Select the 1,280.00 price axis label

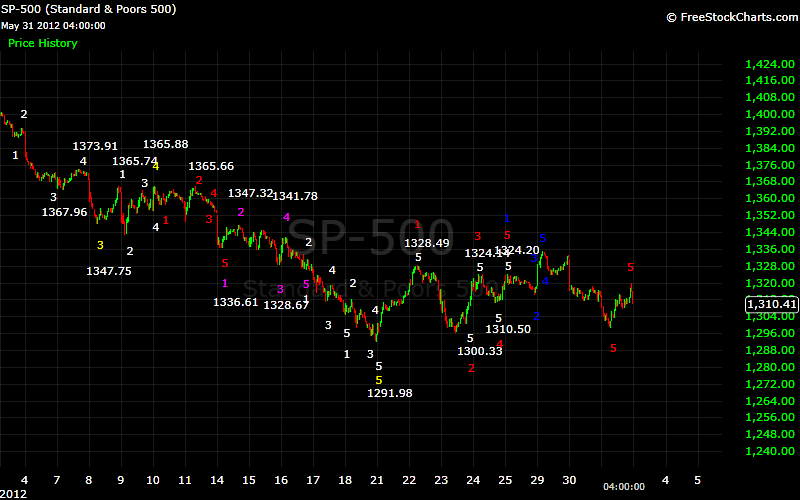770,367
